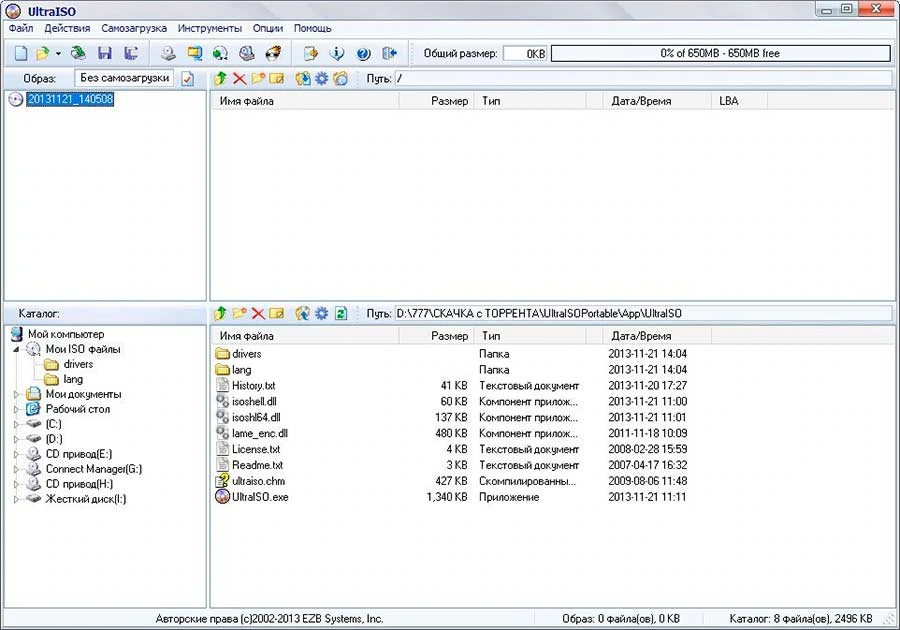Click the 650MB capacity progress bar
The image size is (900, 630).
(x=720, y=53)
